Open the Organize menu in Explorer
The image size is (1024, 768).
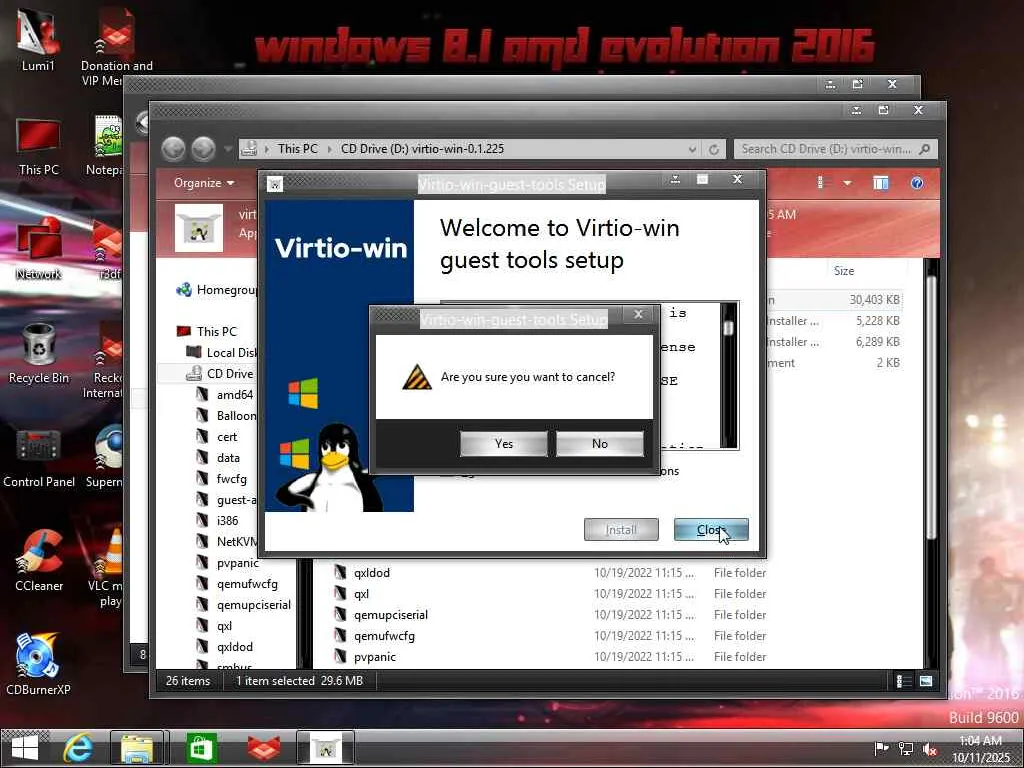(x=204, y=183)
